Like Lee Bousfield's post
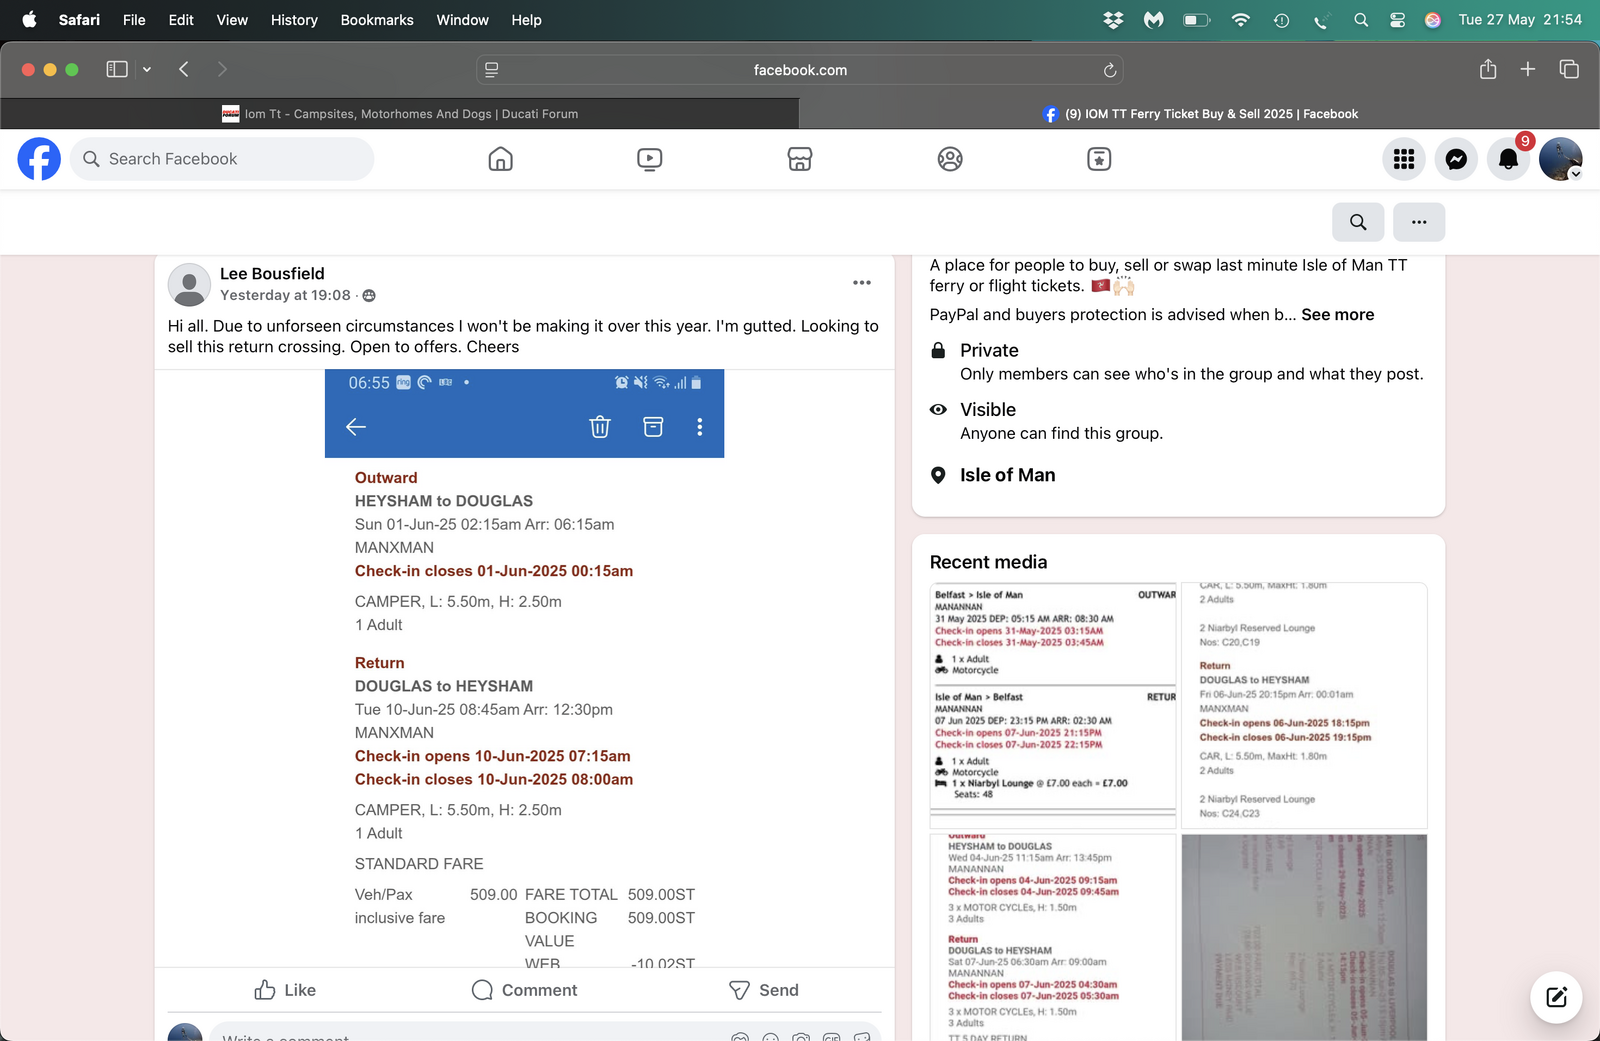1600x1041 pixels. pos(285,990)
